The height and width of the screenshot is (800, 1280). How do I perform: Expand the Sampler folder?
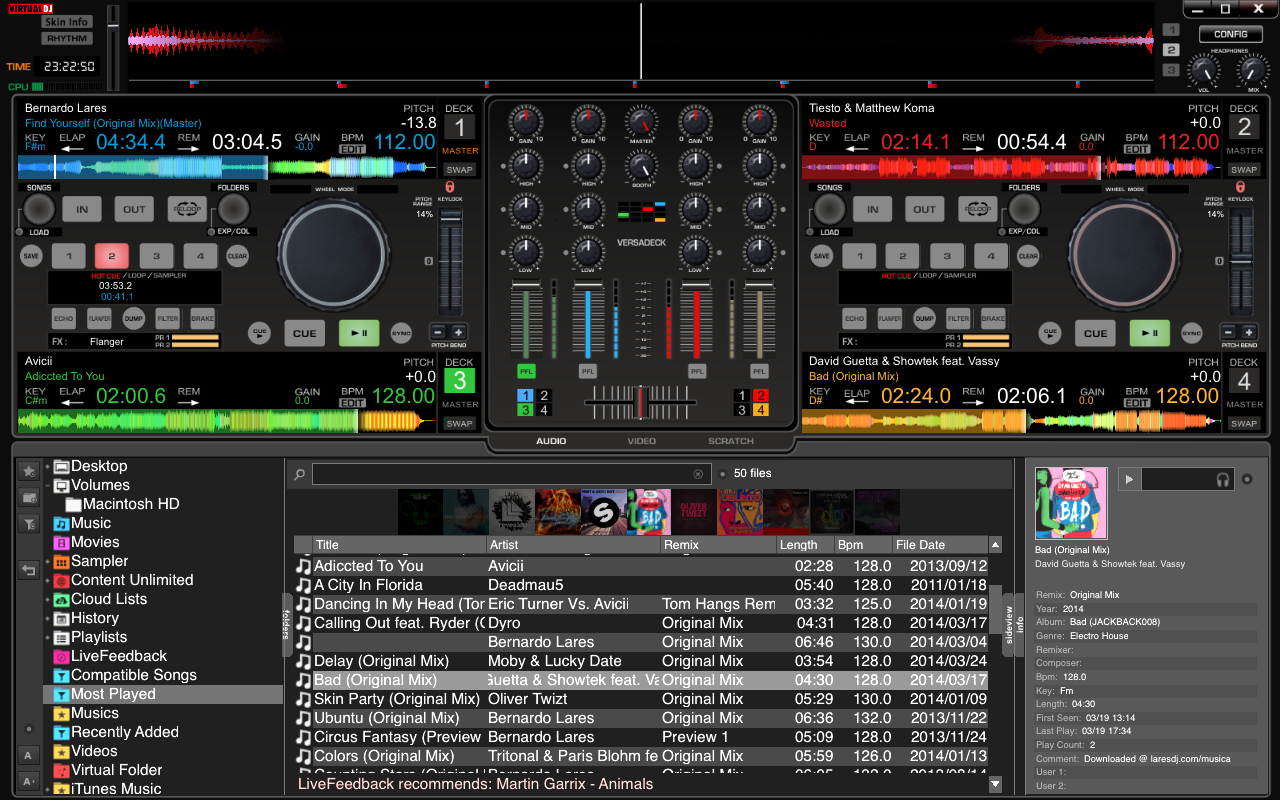point(47,561)
